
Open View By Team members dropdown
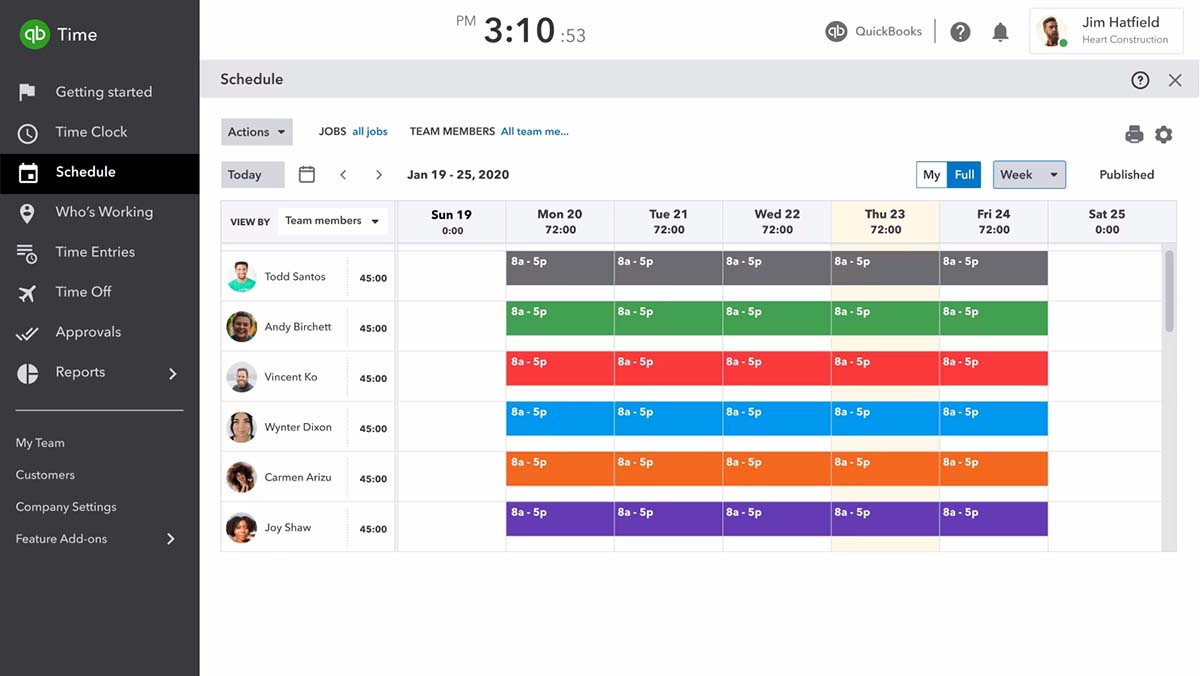332,221
